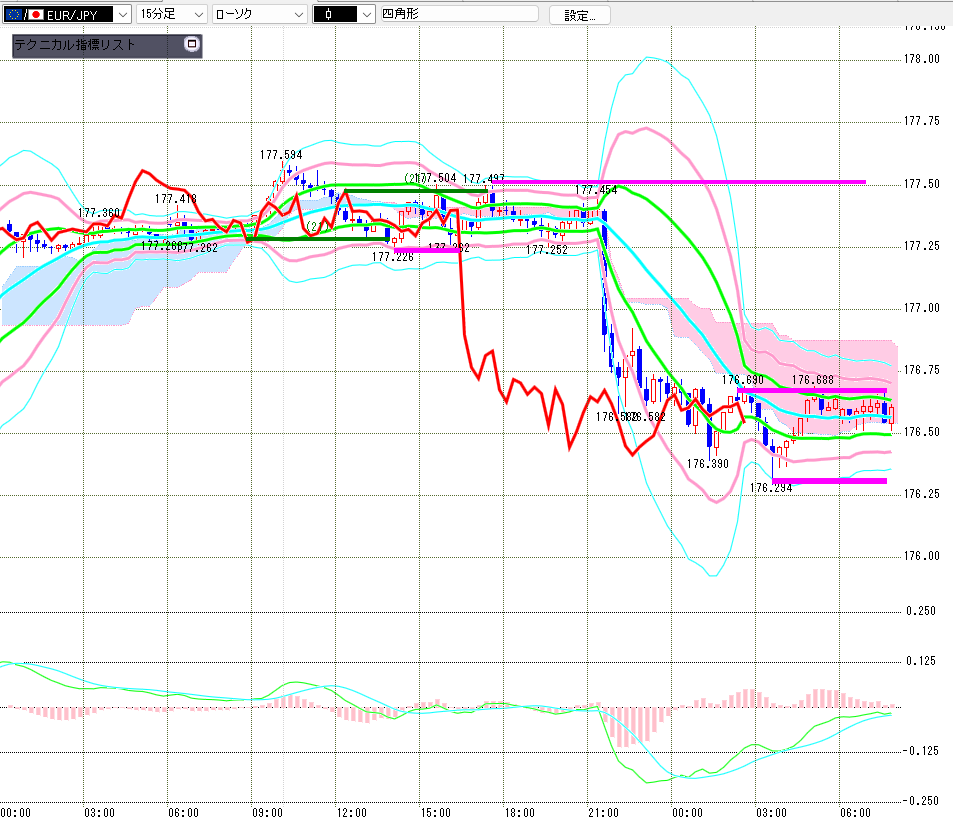Click the 18:00 time axis label

(520, 813)
